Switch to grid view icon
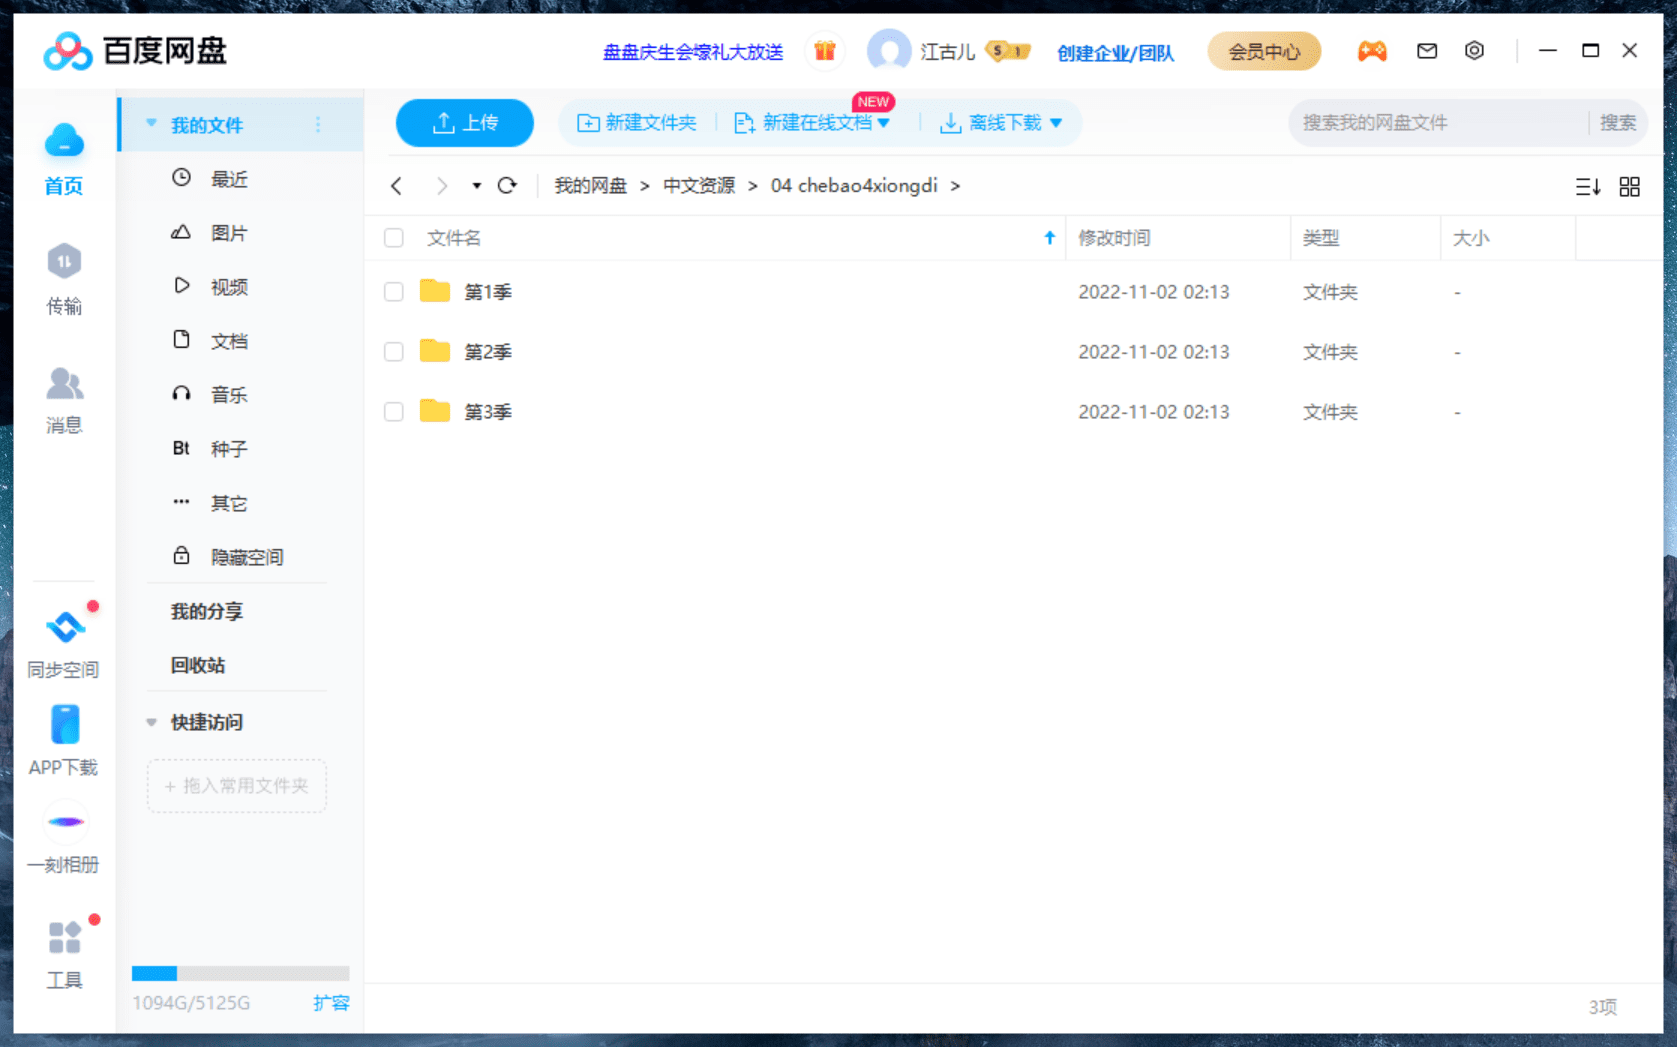Viewport: 1677px width, 1047px height. pyautogui.click(x=1630, y=187)
